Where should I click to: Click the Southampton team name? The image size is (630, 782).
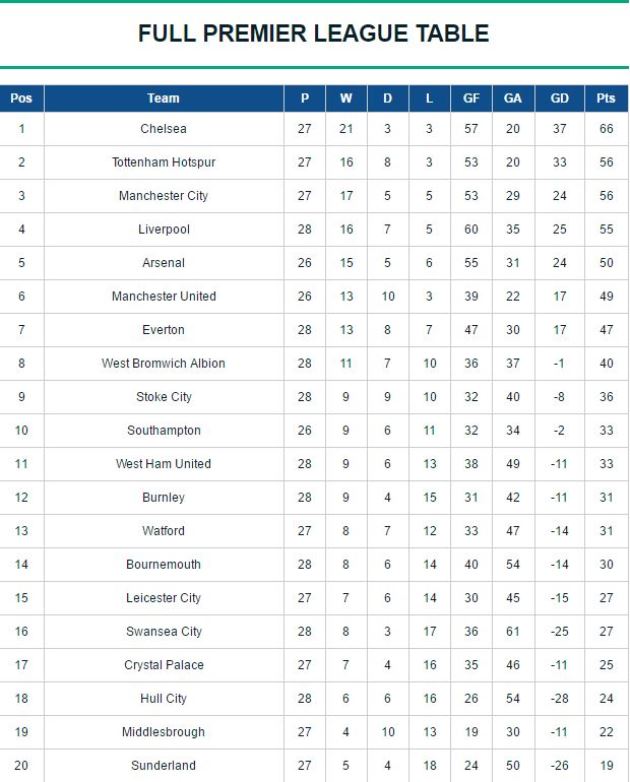pyautogui.click(x=164, y=430)
